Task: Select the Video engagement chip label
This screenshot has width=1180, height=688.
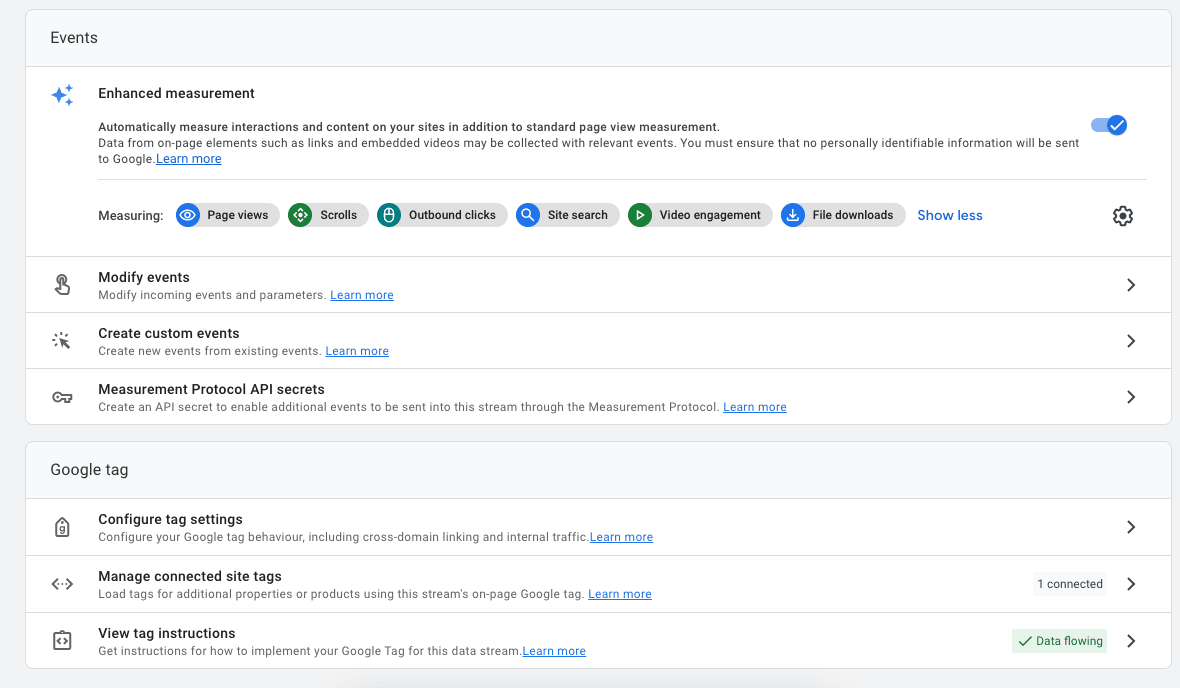Action: coord(710,215)
